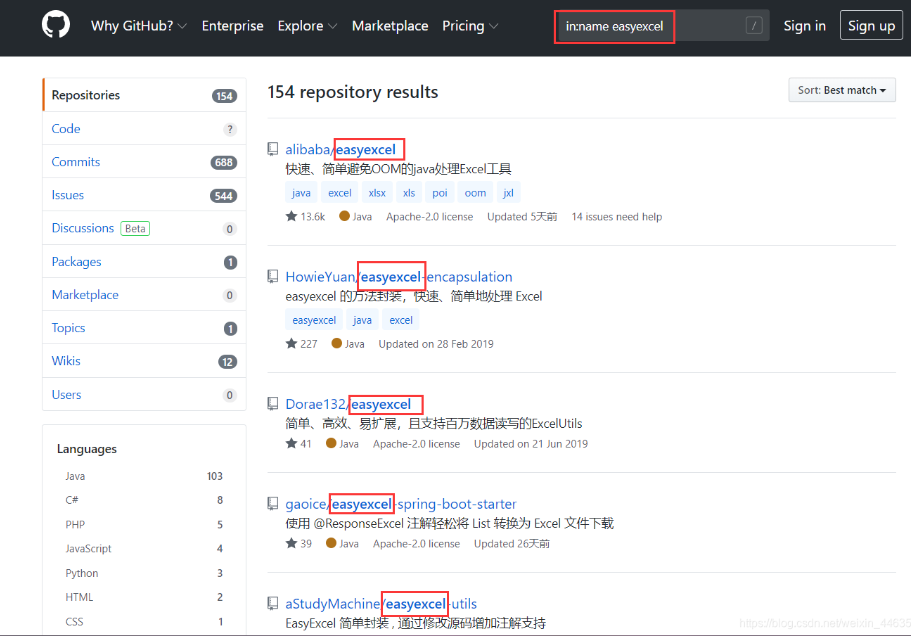Click the 13.6k stars count on alibaba/easyexcel

(x=306, y=217)
